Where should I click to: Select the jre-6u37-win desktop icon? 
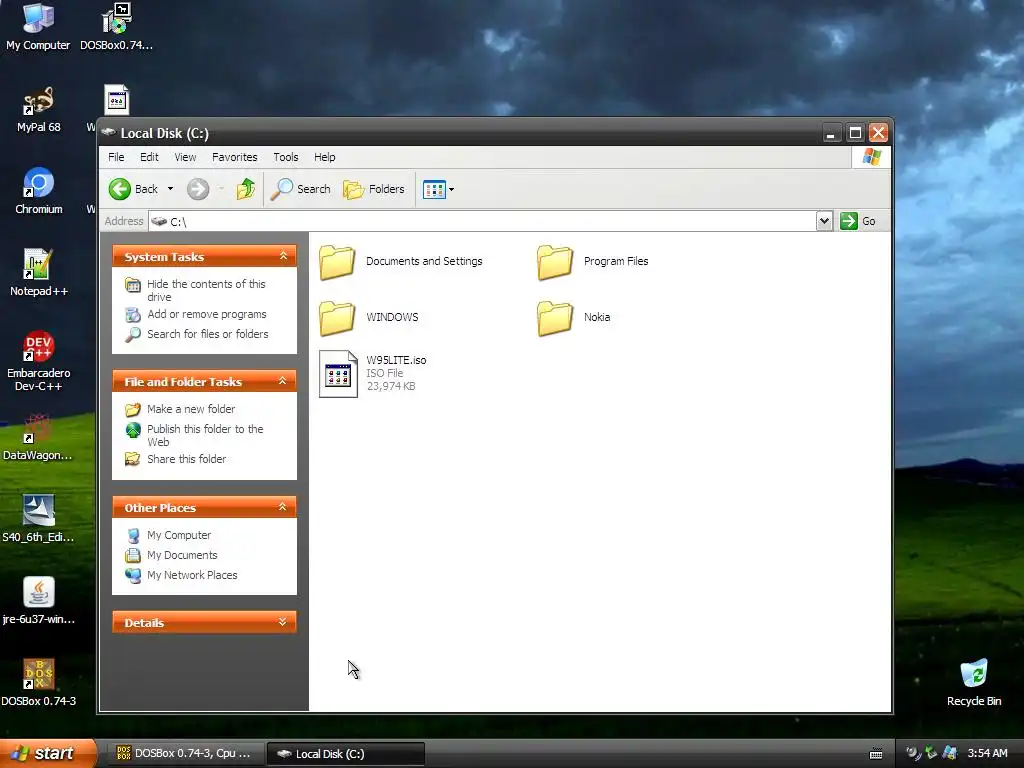(x=39, y=601)
